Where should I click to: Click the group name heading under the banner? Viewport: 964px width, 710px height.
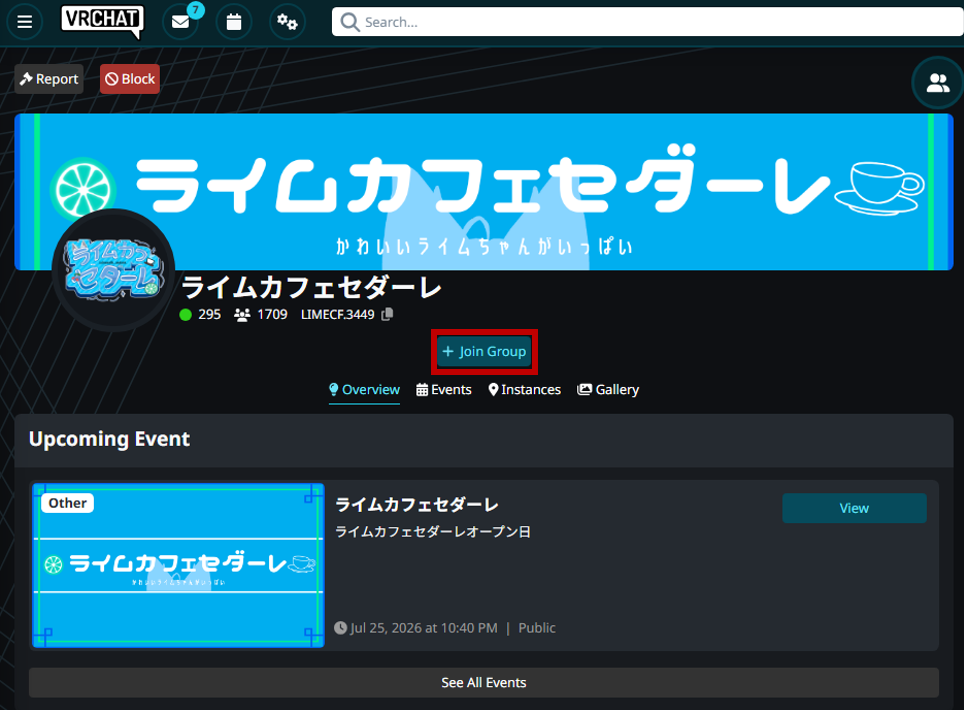pyautogui.click(x=312, y=287)
